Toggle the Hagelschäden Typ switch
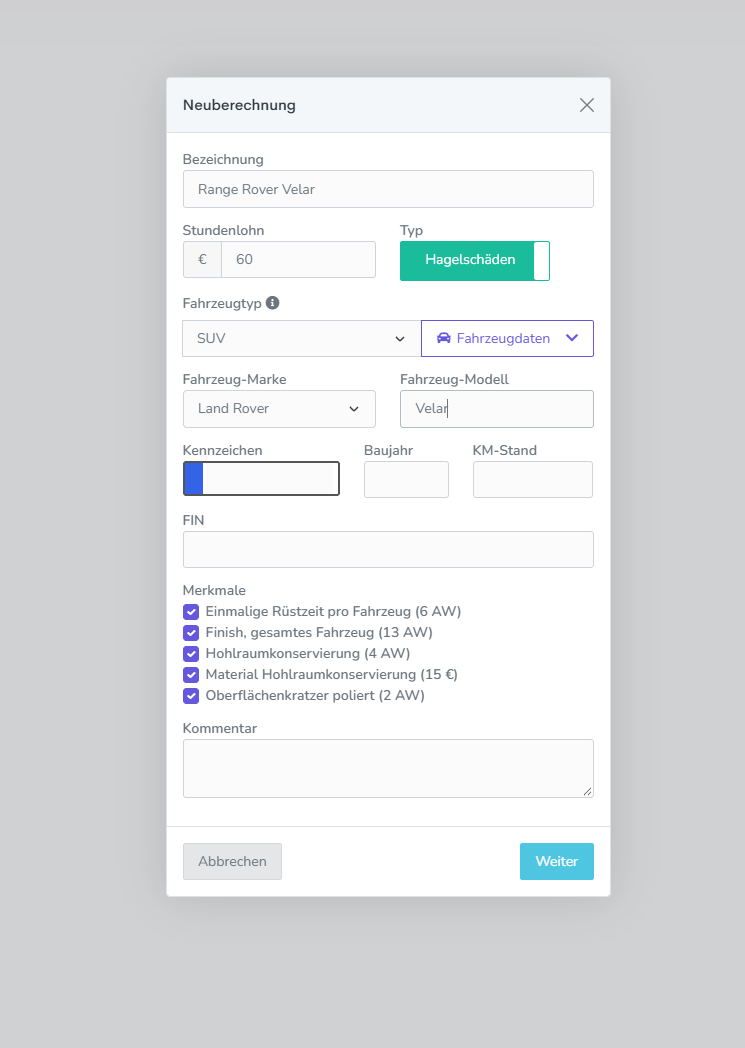 point(475,261)
